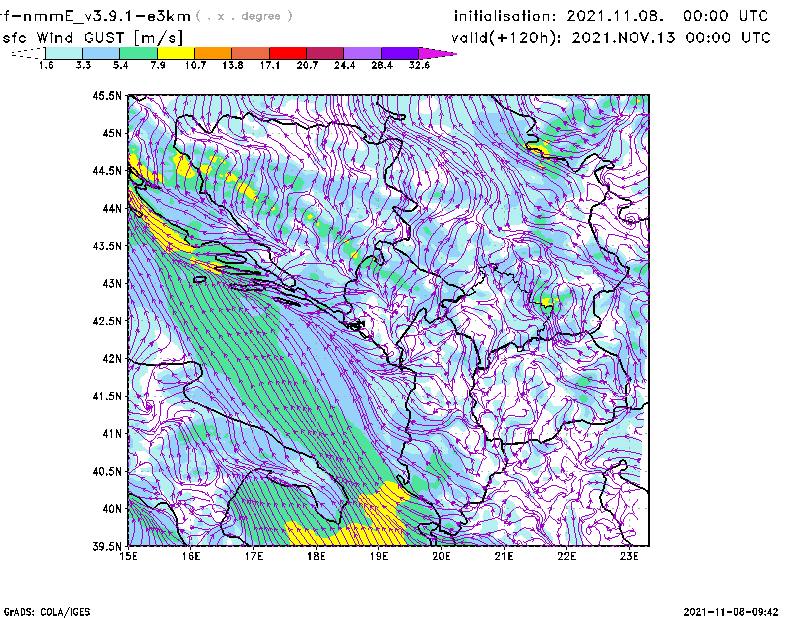
Task: Pick the orange swatch in the color bar
Action: [212, 53]
